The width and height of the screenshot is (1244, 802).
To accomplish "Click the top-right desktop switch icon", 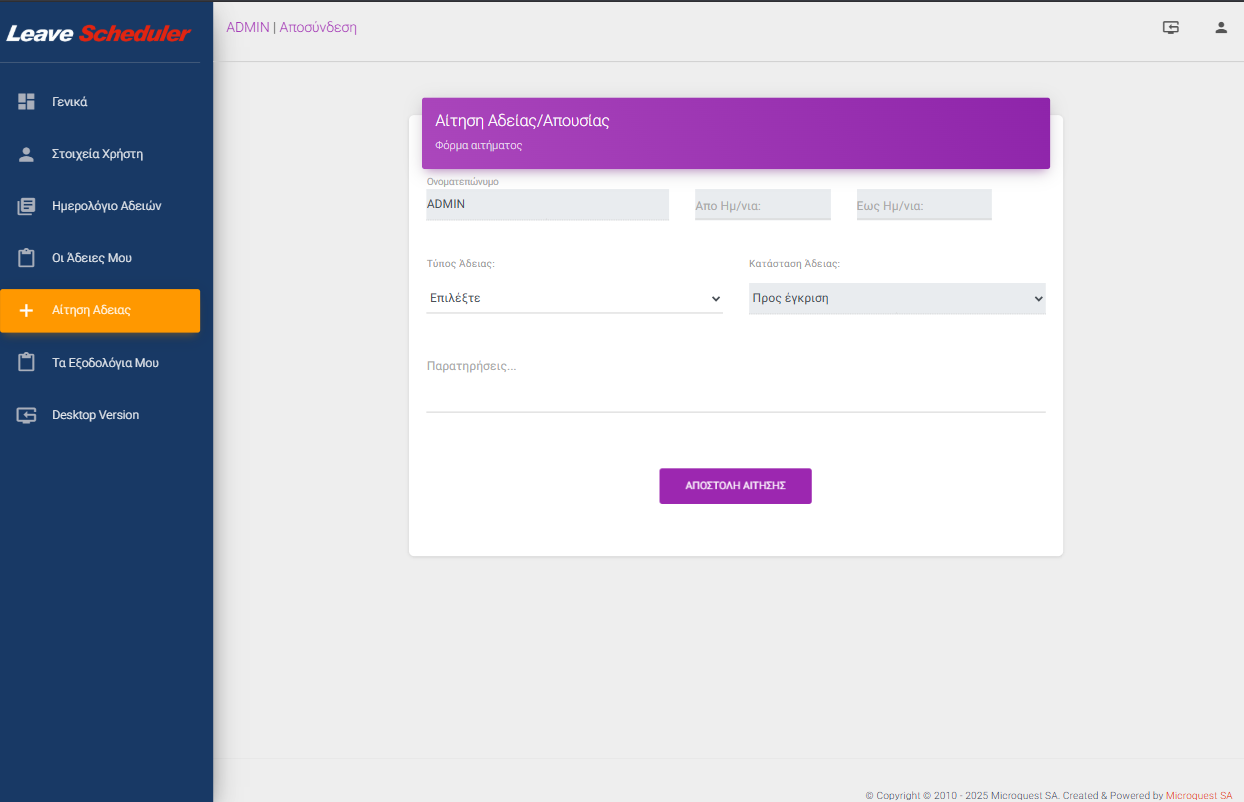I will 1171,28.
